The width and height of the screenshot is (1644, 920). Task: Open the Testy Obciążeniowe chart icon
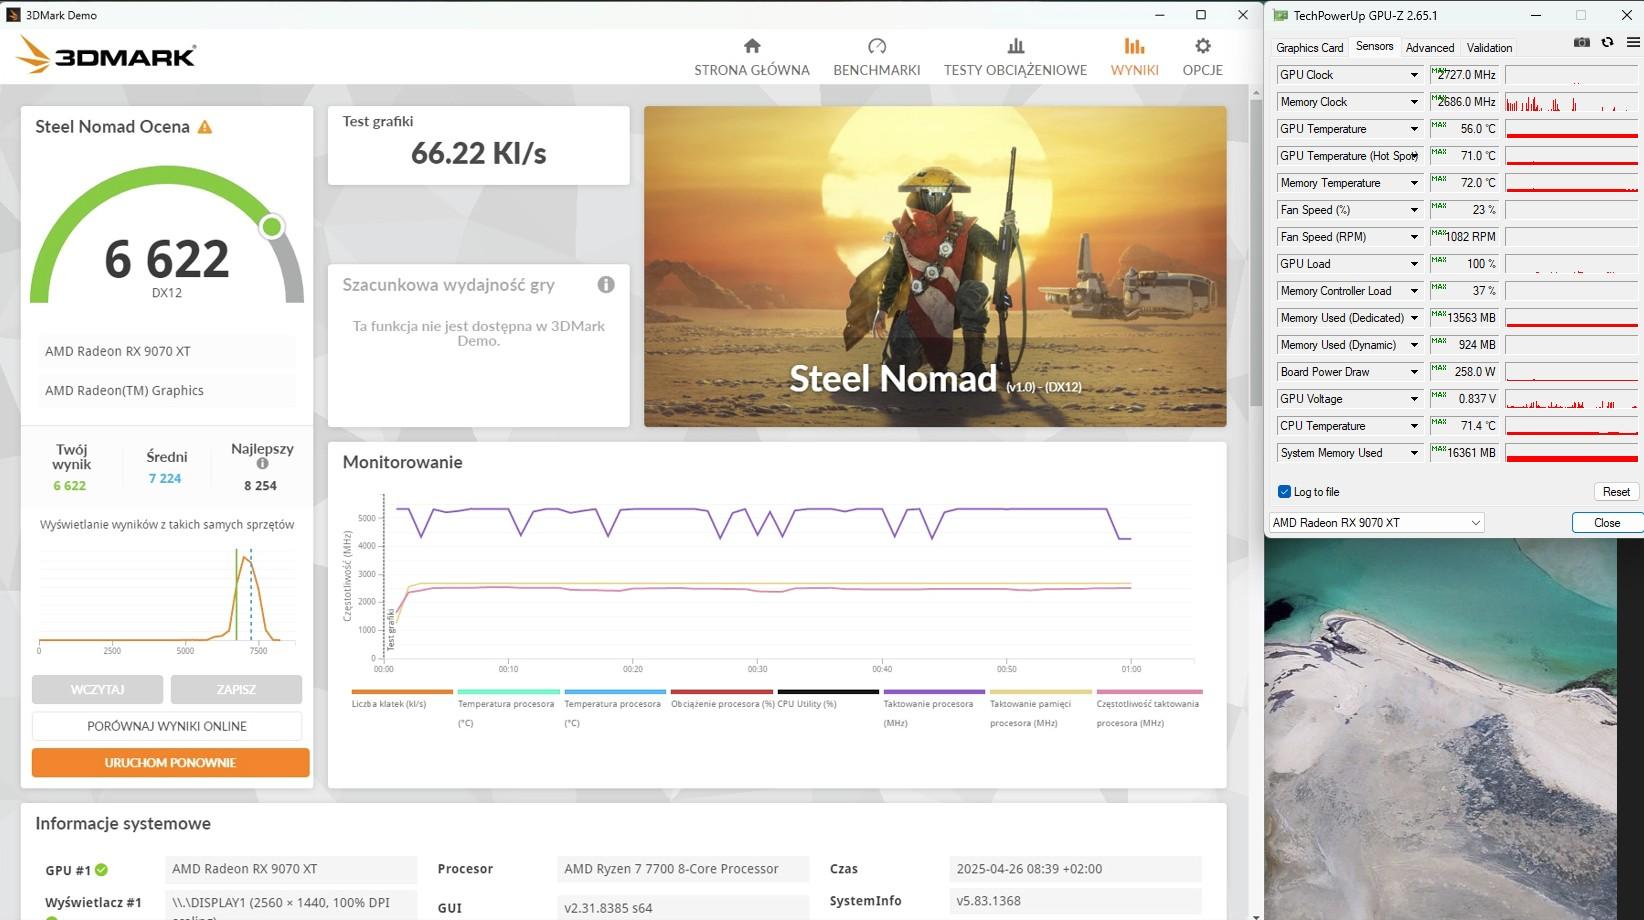click(1015, 46)
